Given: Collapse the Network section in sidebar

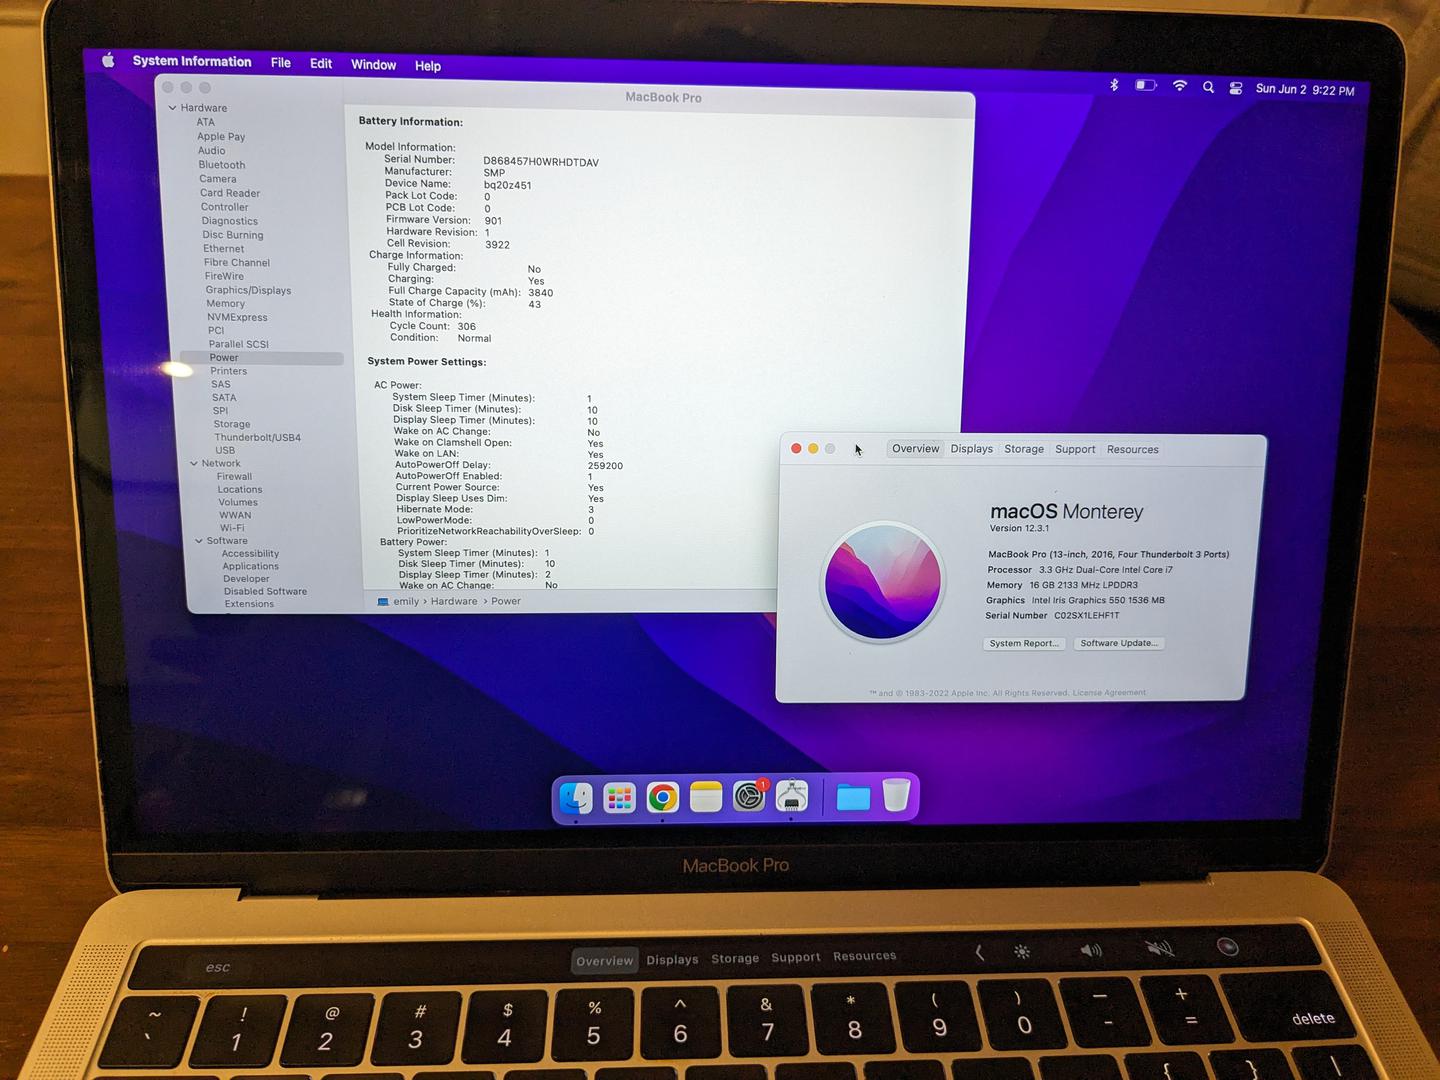Looking at the screenshot, I should click(194, 463).
